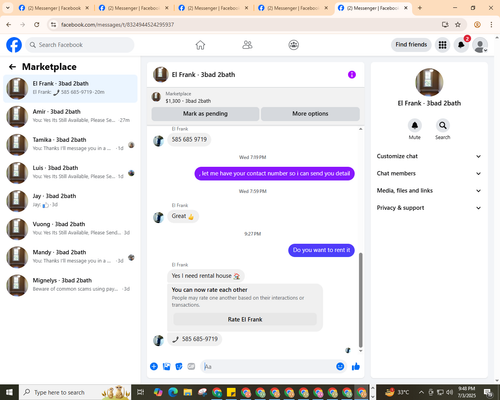
Task: Open the emoji picker in message field
Action: coord(340,366)
